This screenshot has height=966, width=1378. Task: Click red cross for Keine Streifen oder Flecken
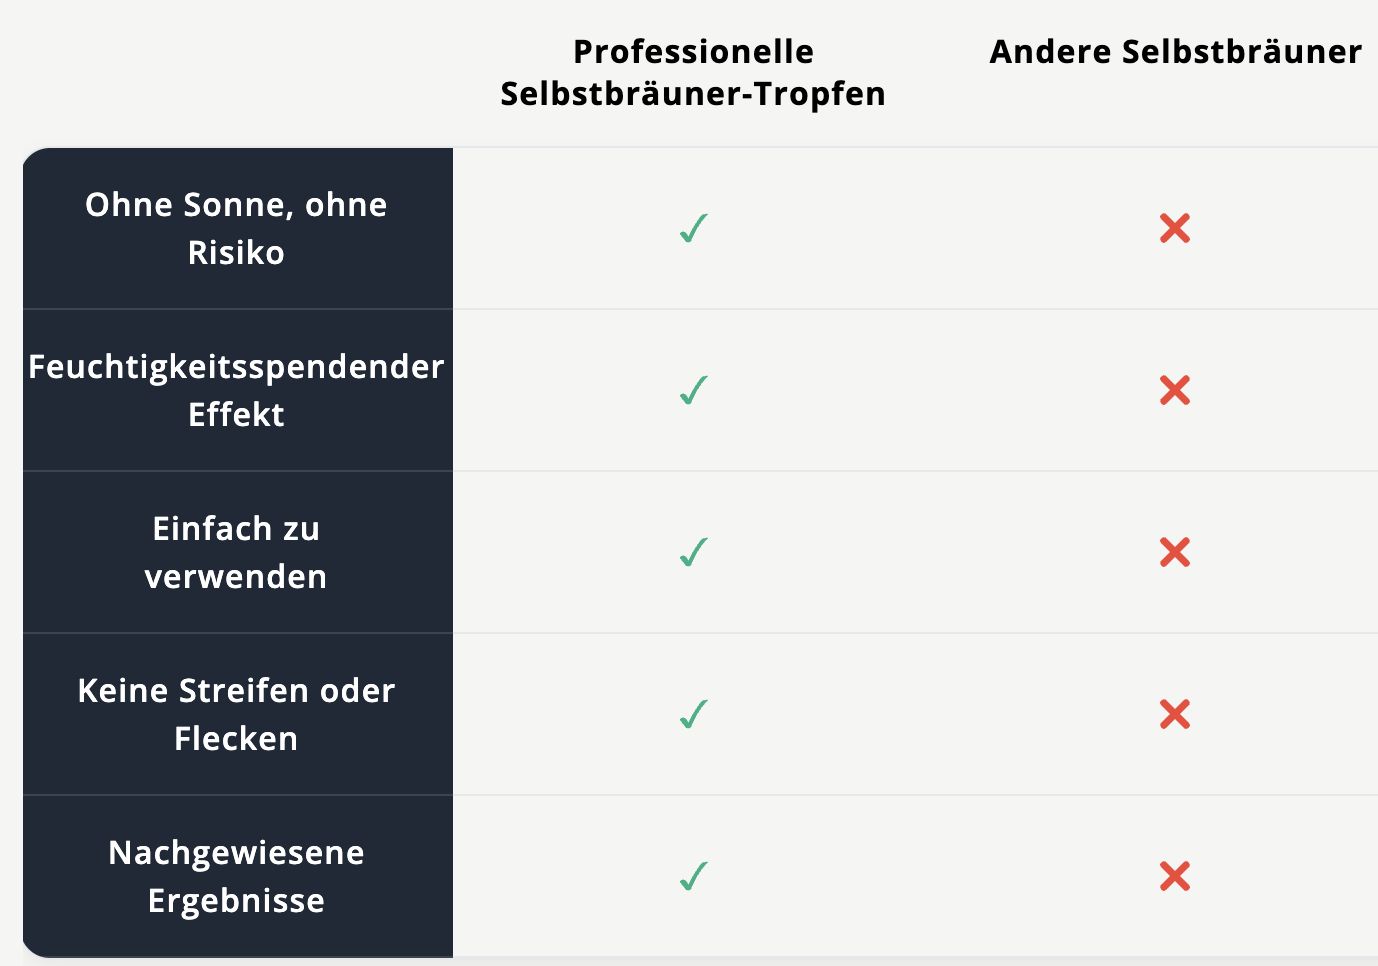coord(1175,714)
